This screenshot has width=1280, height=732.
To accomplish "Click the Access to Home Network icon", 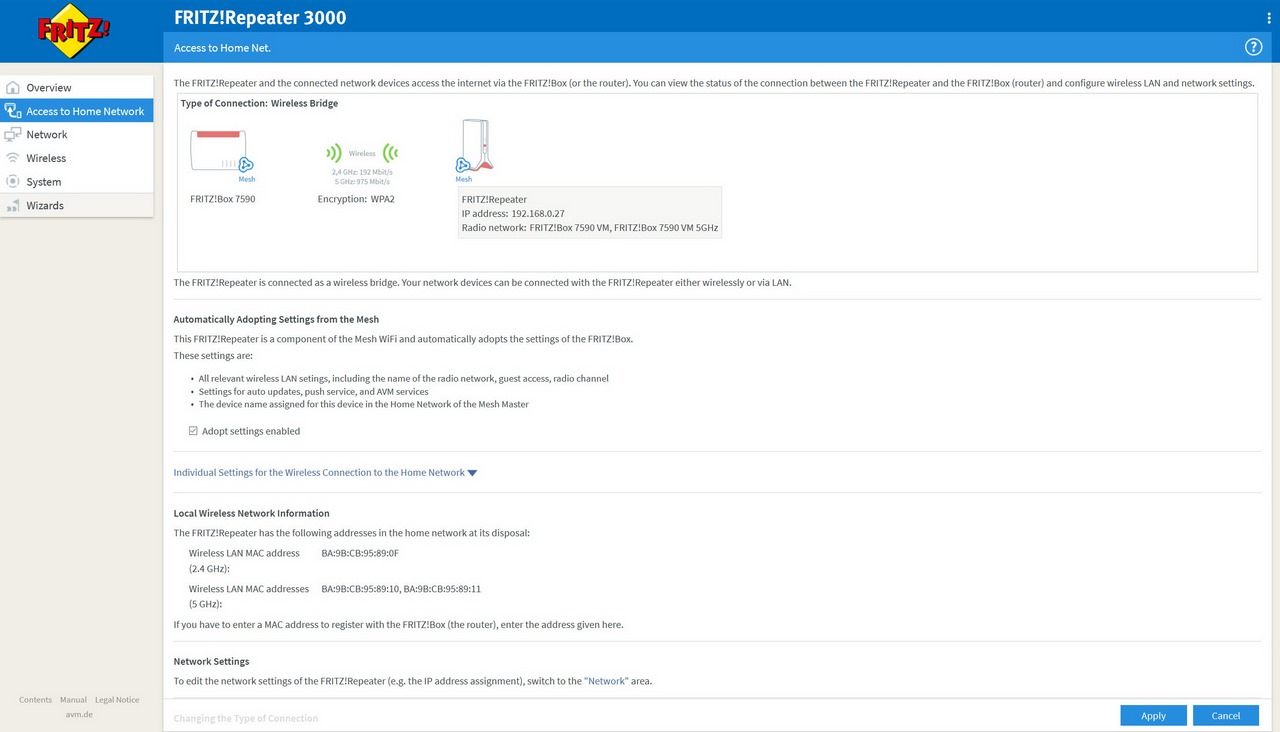I will 13,111.
